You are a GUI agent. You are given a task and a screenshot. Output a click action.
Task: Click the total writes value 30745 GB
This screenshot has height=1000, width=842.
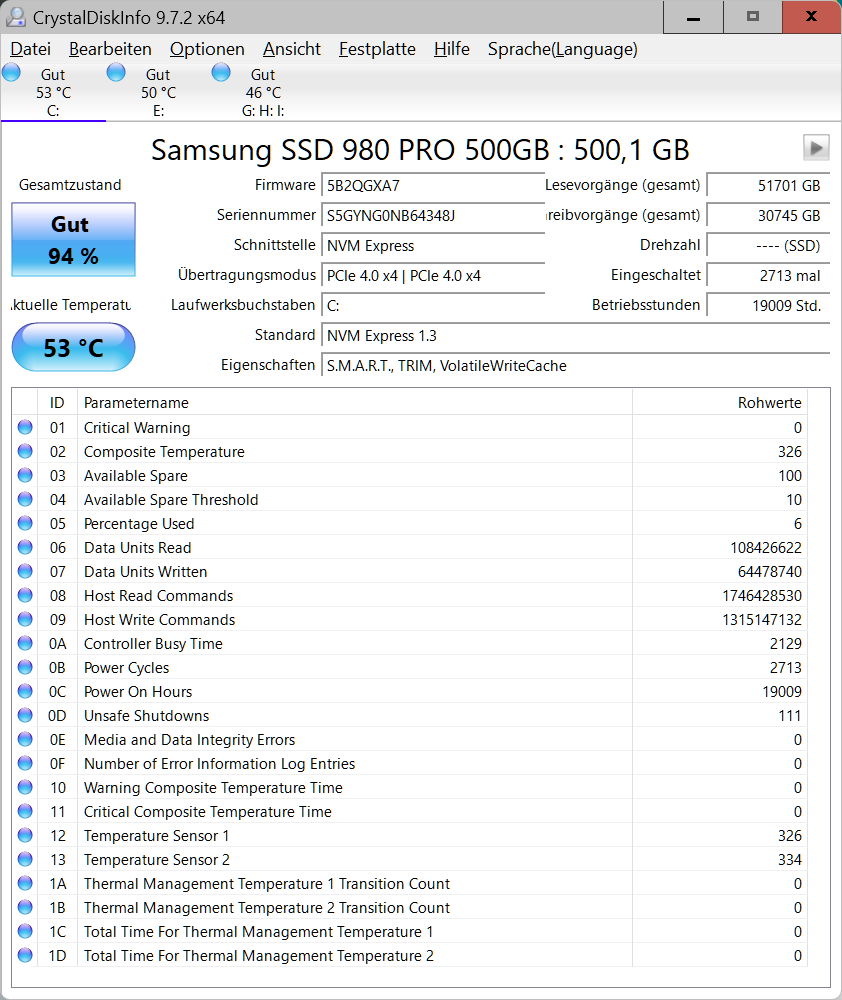click(x=768, y=216)
